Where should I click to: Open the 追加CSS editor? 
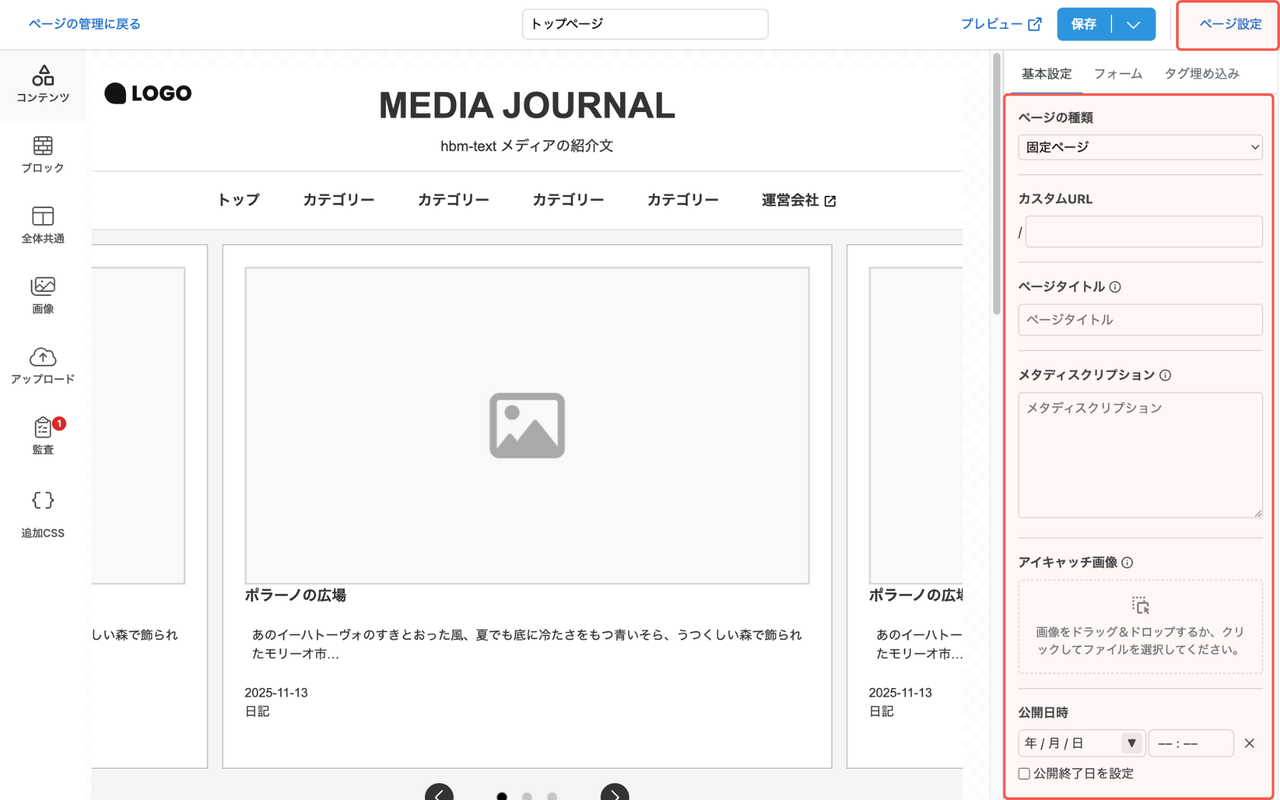[43, 510]
